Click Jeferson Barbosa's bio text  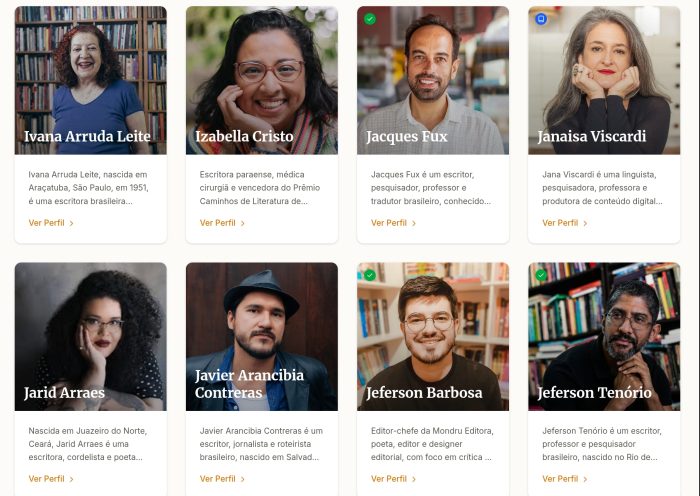click(x=432, y=443)
